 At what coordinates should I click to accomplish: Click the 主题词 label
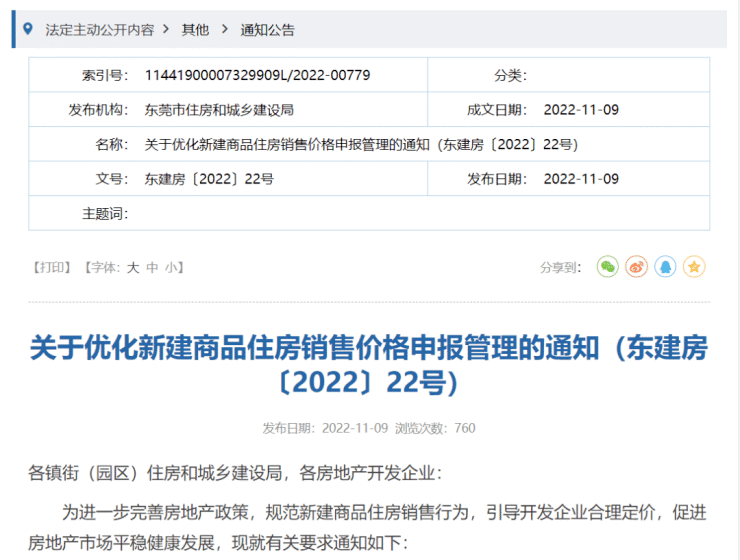[x=105, y=214]
